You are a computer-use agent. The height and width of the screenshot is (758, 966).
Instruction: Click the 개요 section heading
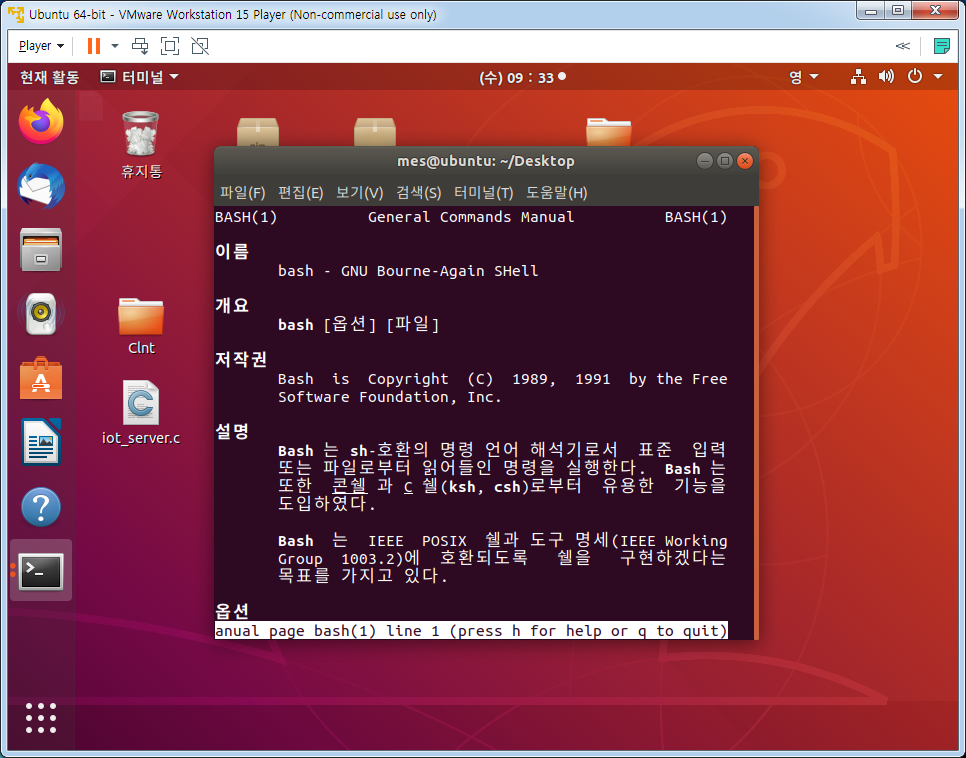coord(232,305)
